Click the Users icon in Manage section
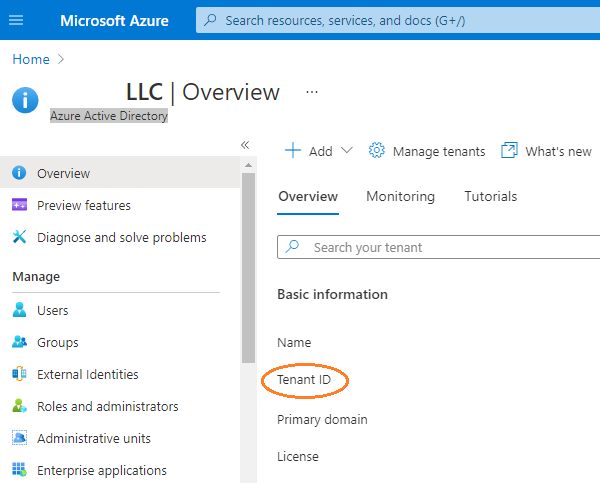 coord(19,310)
